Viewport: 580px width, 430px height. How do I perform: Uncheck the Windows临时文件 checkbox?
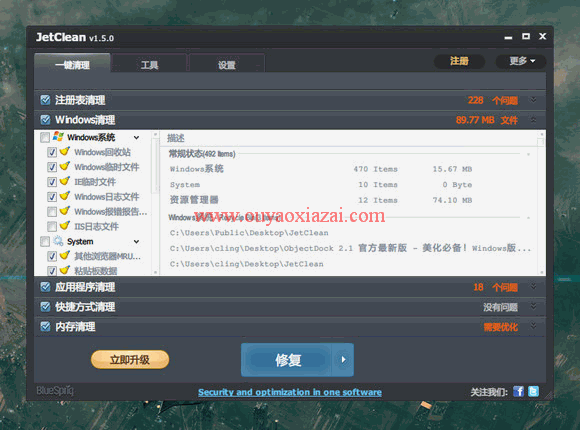pos(52,167)
